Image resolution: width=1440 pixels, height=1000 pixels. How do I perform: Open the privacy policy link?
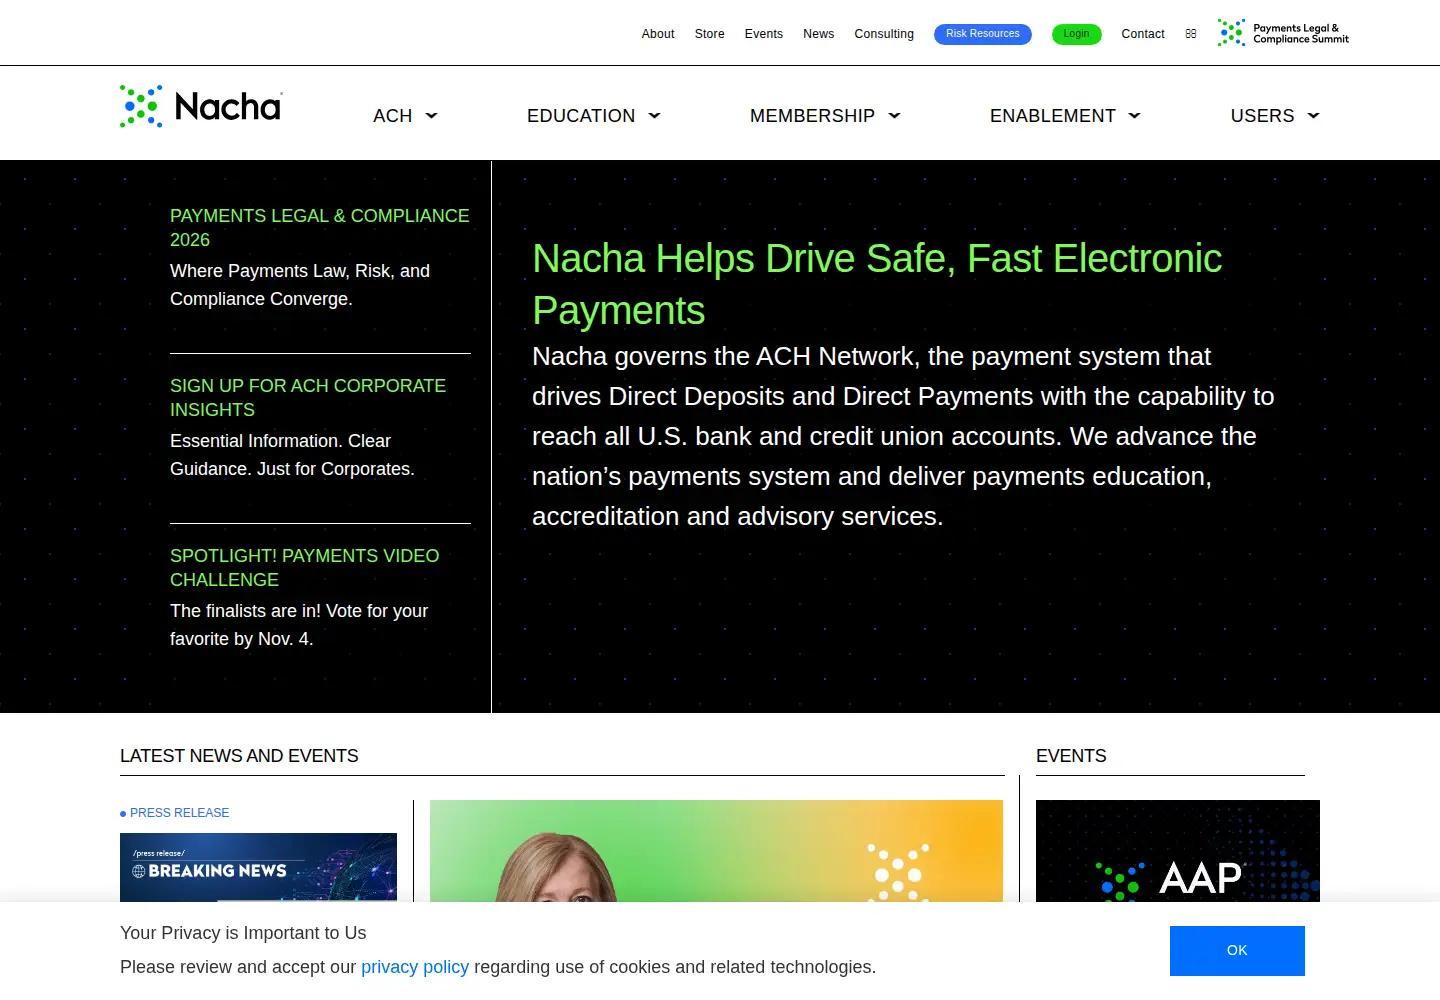(415, 967)
